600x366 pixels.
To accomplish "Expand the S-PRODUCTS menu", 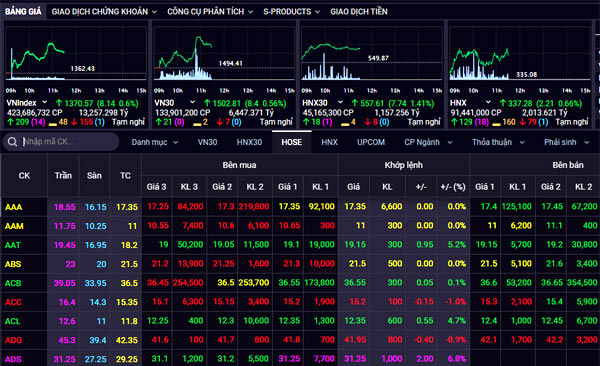I will click(x=291, y=12).
